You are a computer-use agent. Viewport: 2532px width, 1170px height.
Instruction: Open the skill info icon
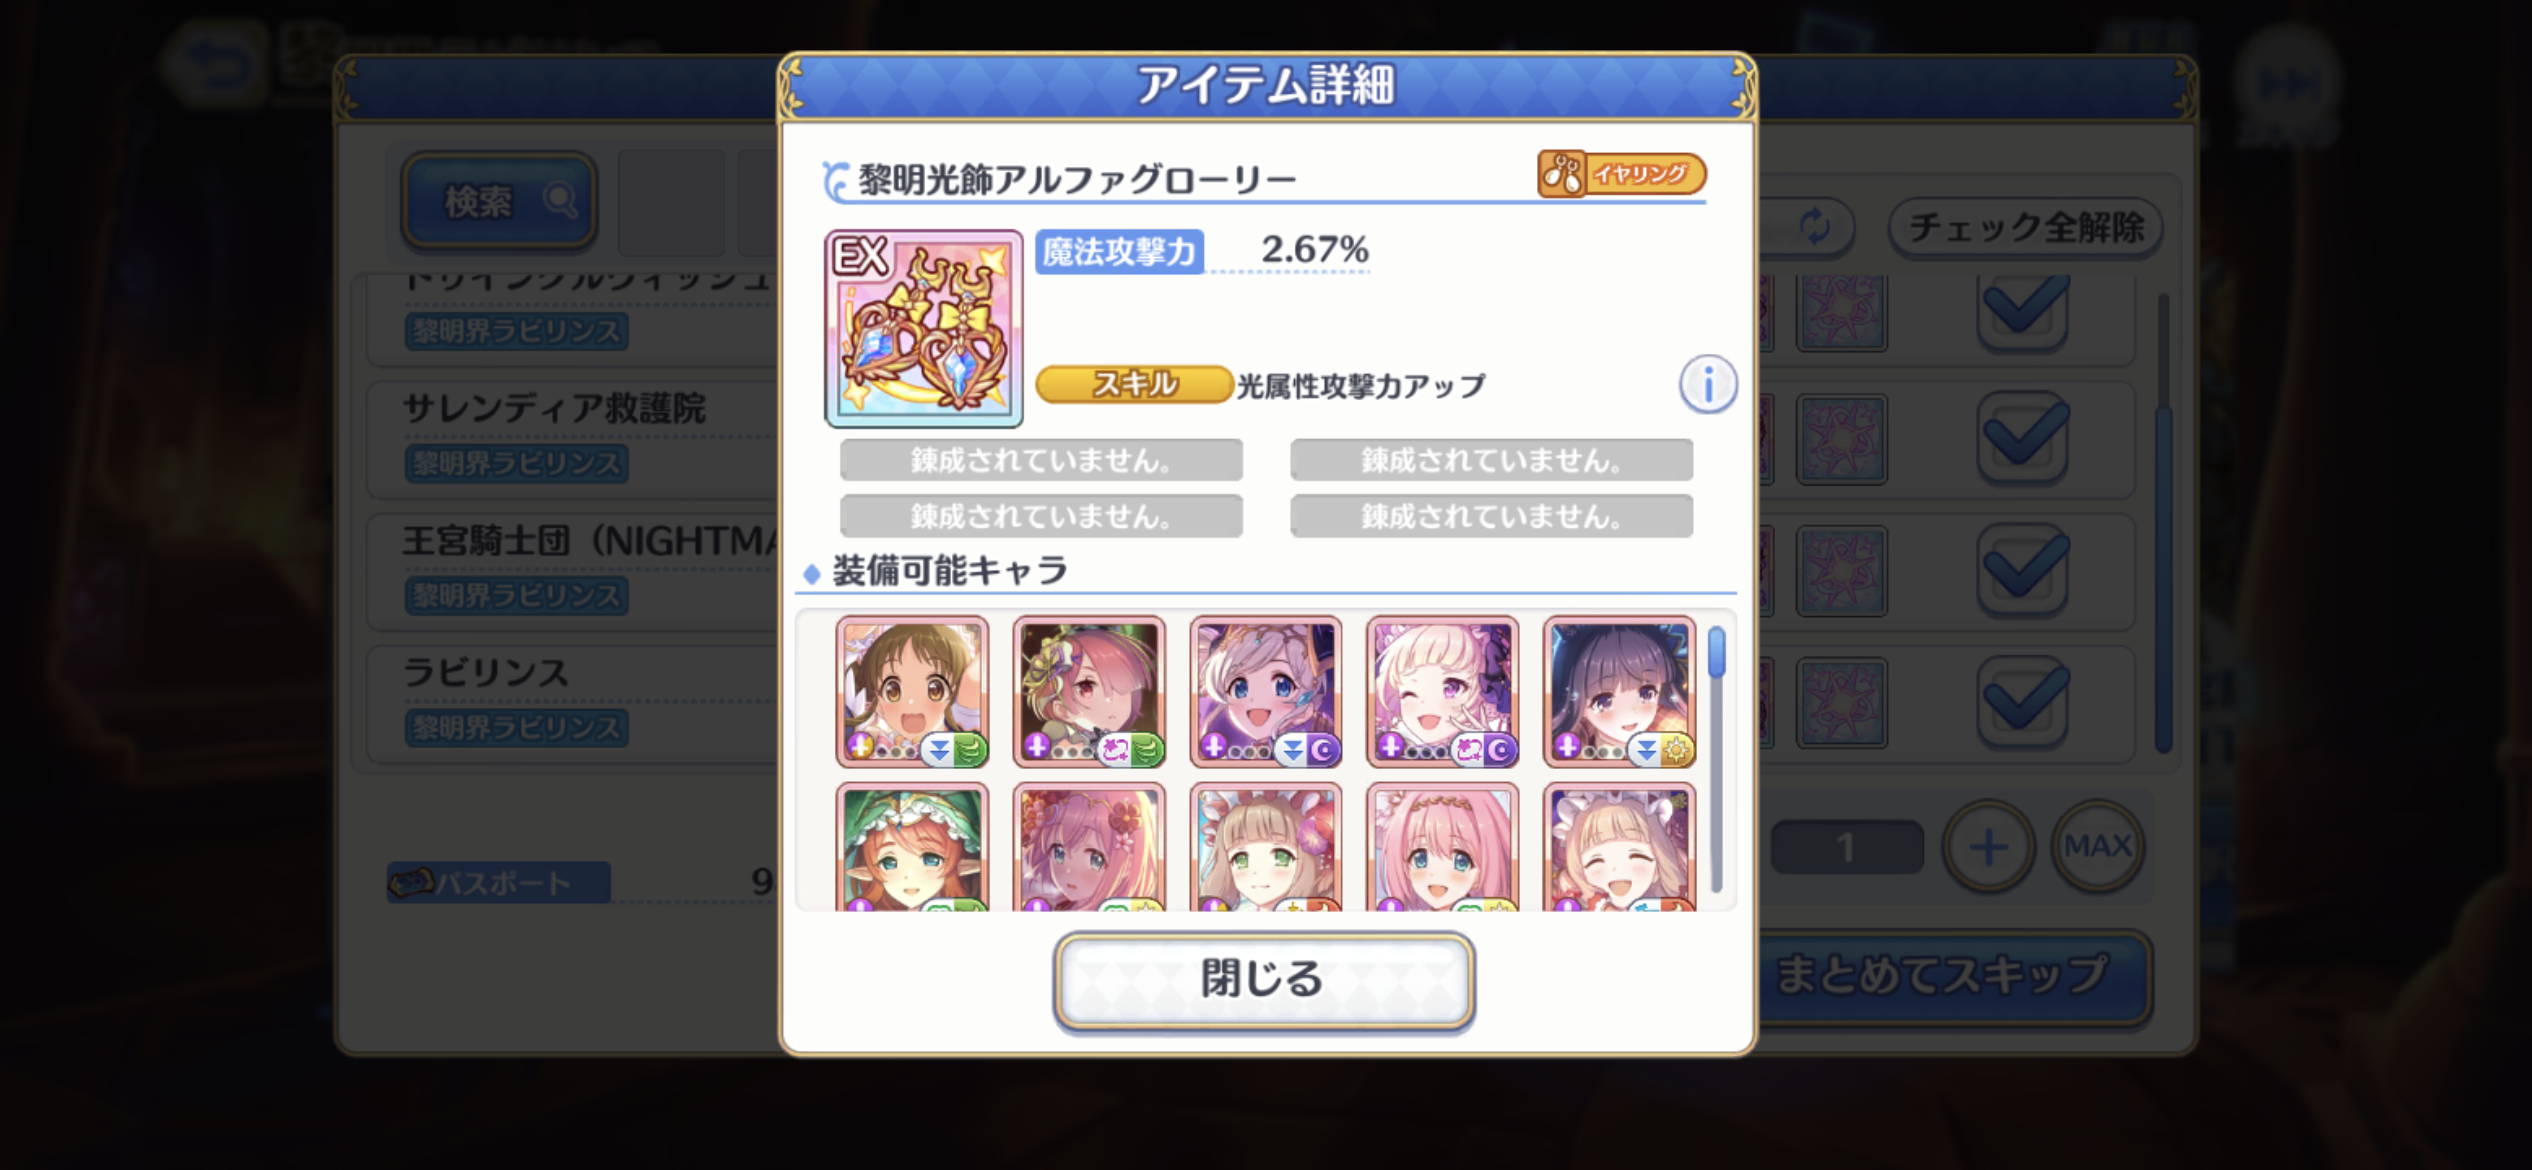pyautogui.click(x=1708, y=384)
